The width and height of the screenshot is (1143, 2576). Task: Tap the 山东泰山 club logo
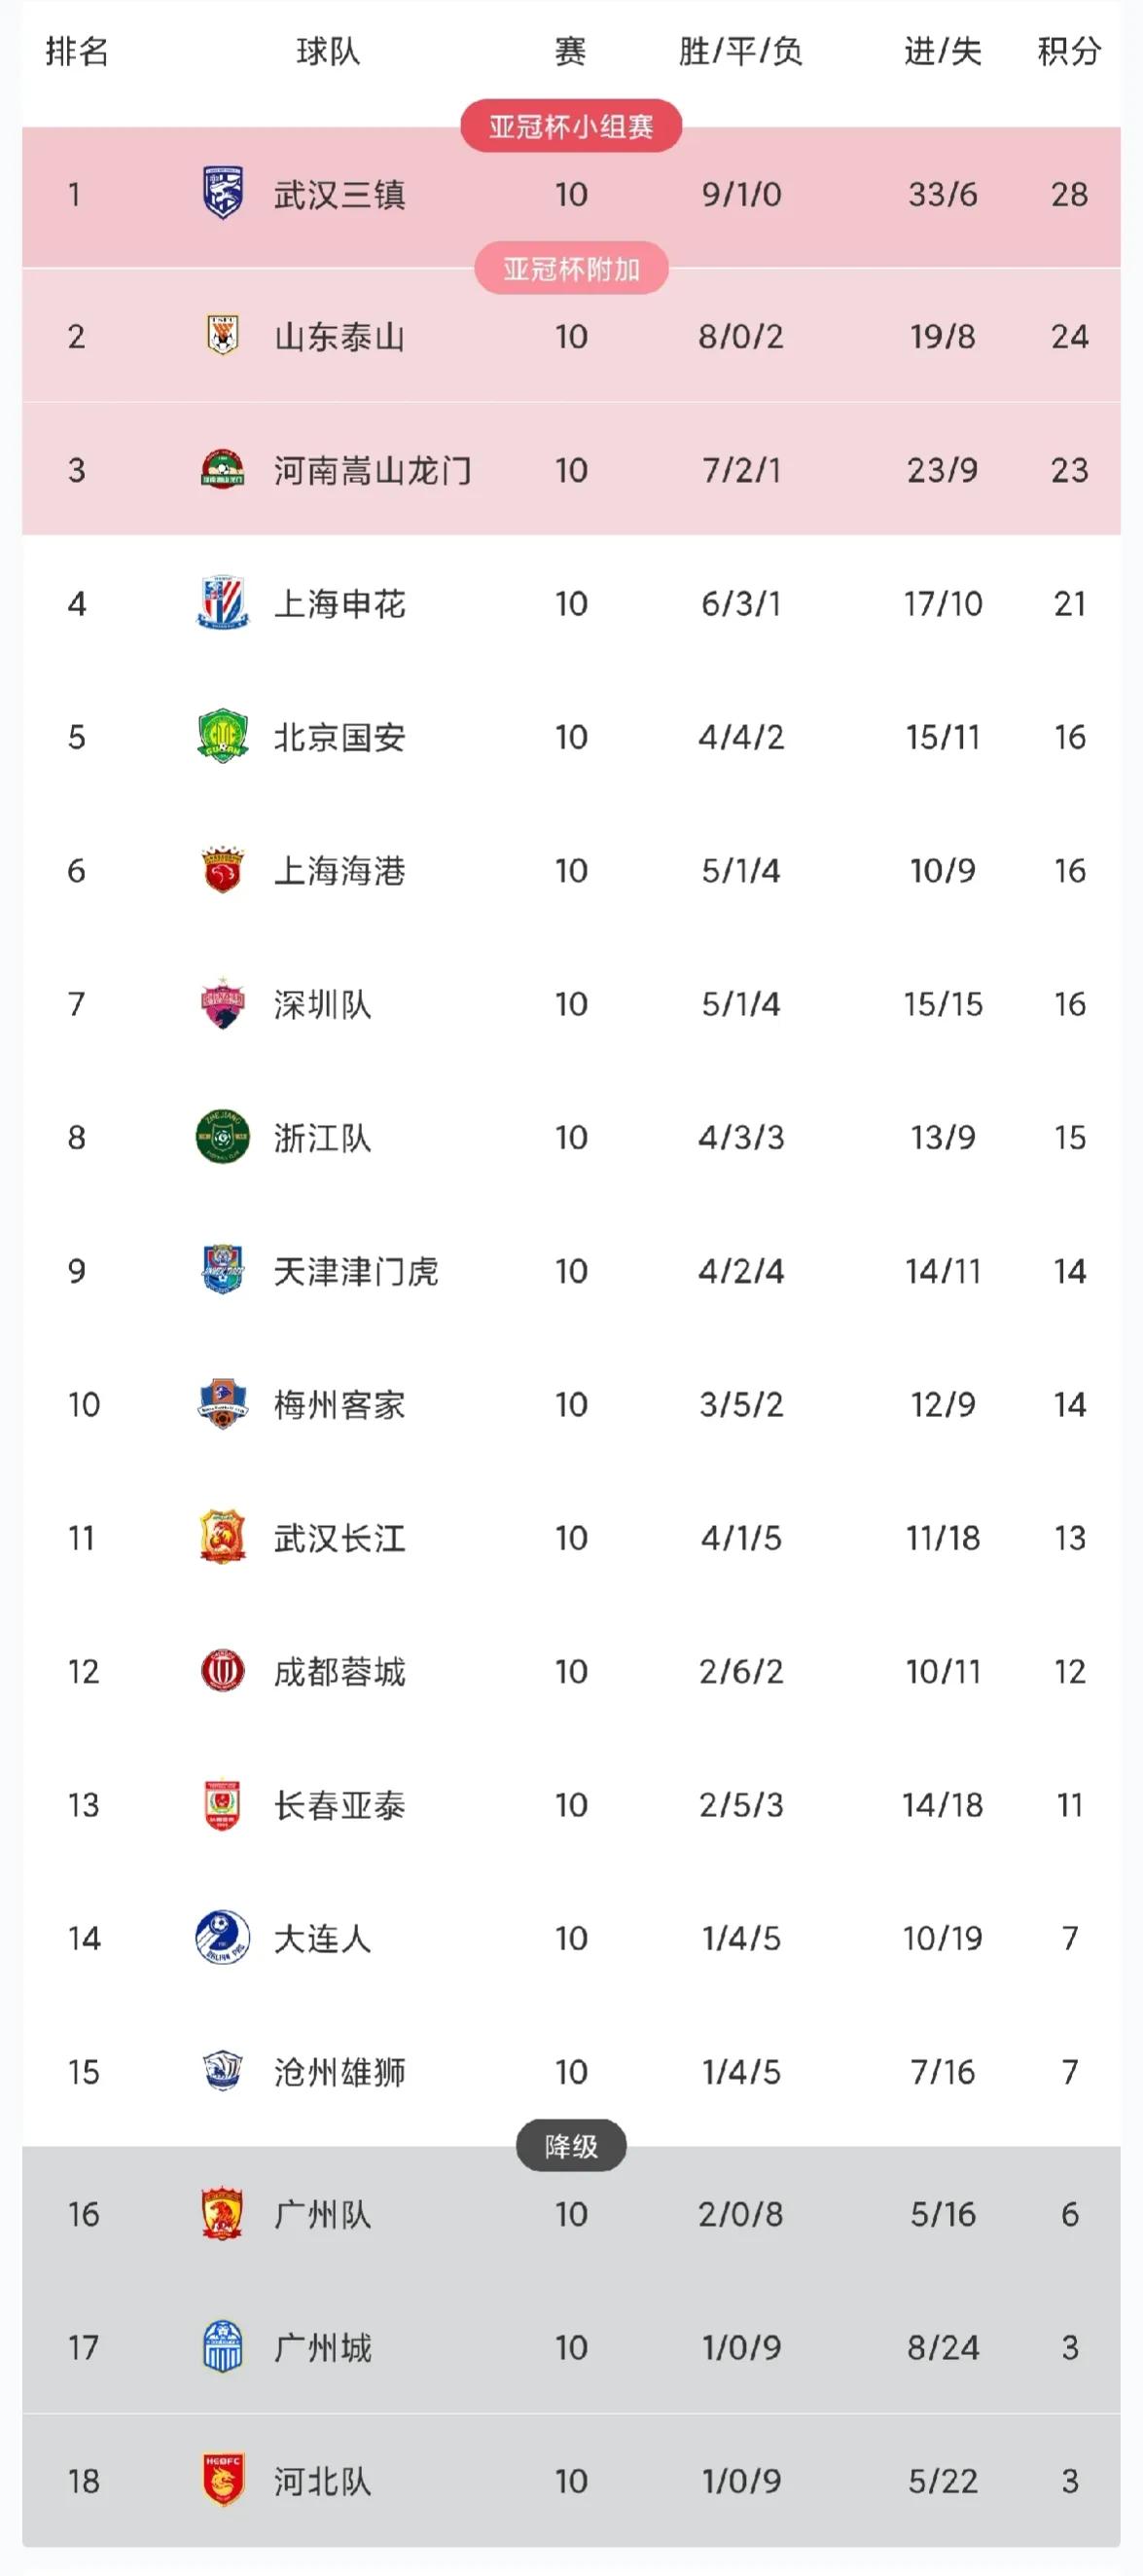pyautogui.click(x=222, y=336)
